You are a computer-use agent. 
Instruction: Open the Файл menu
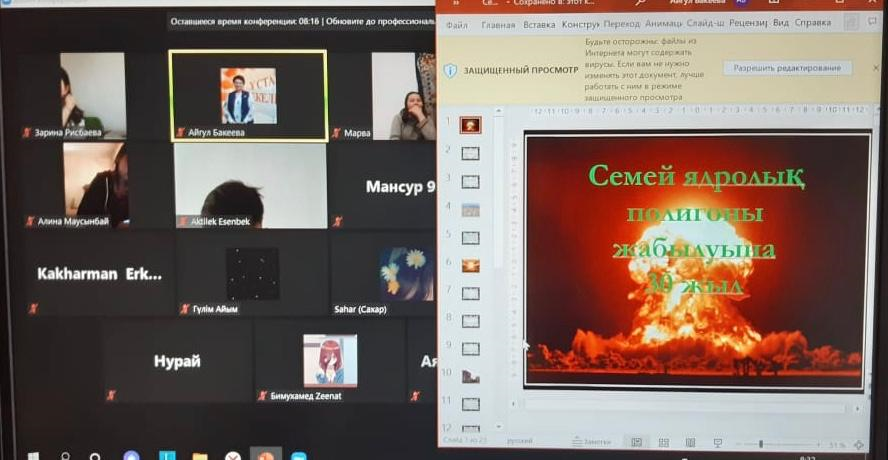pyautogui.click(x=456, y=23)
